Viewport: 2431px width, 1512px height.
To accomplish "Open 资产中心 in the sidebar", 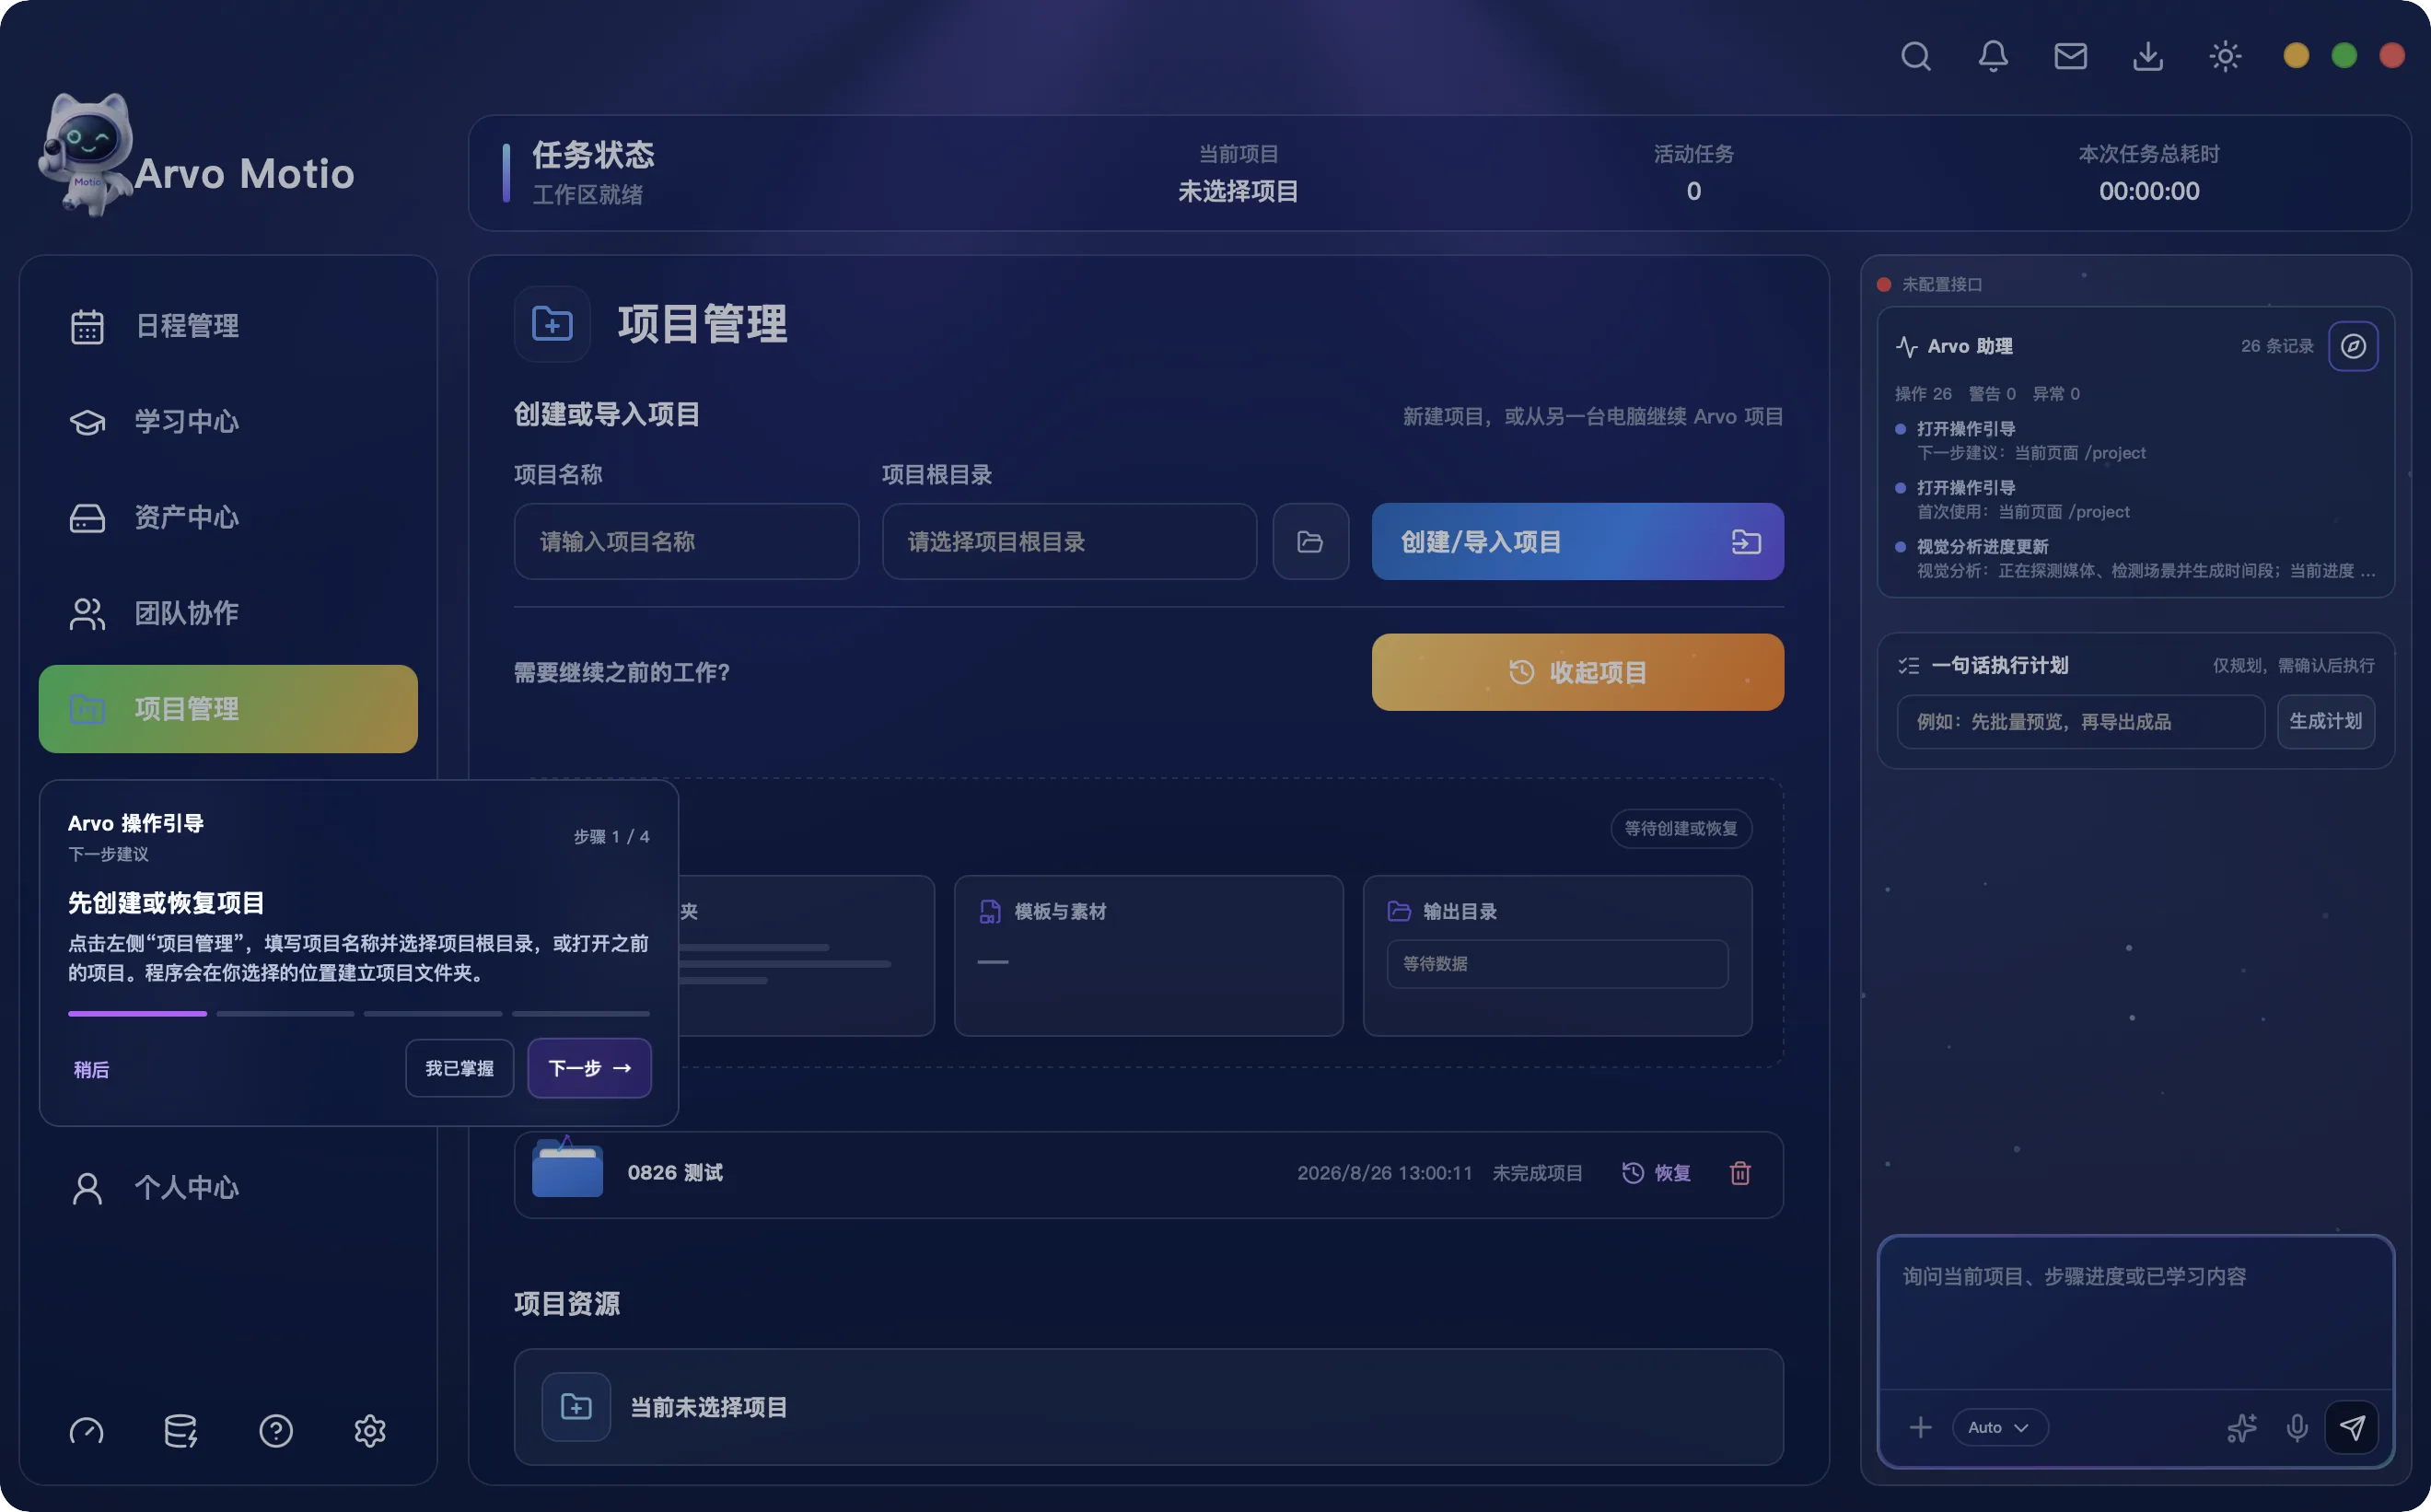I will 228,517.
